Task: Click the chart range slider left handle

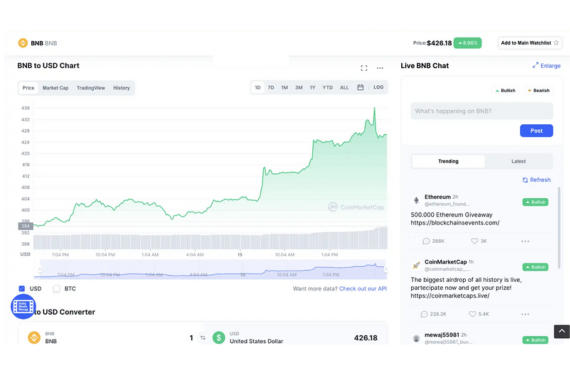Action: [40, 269]
